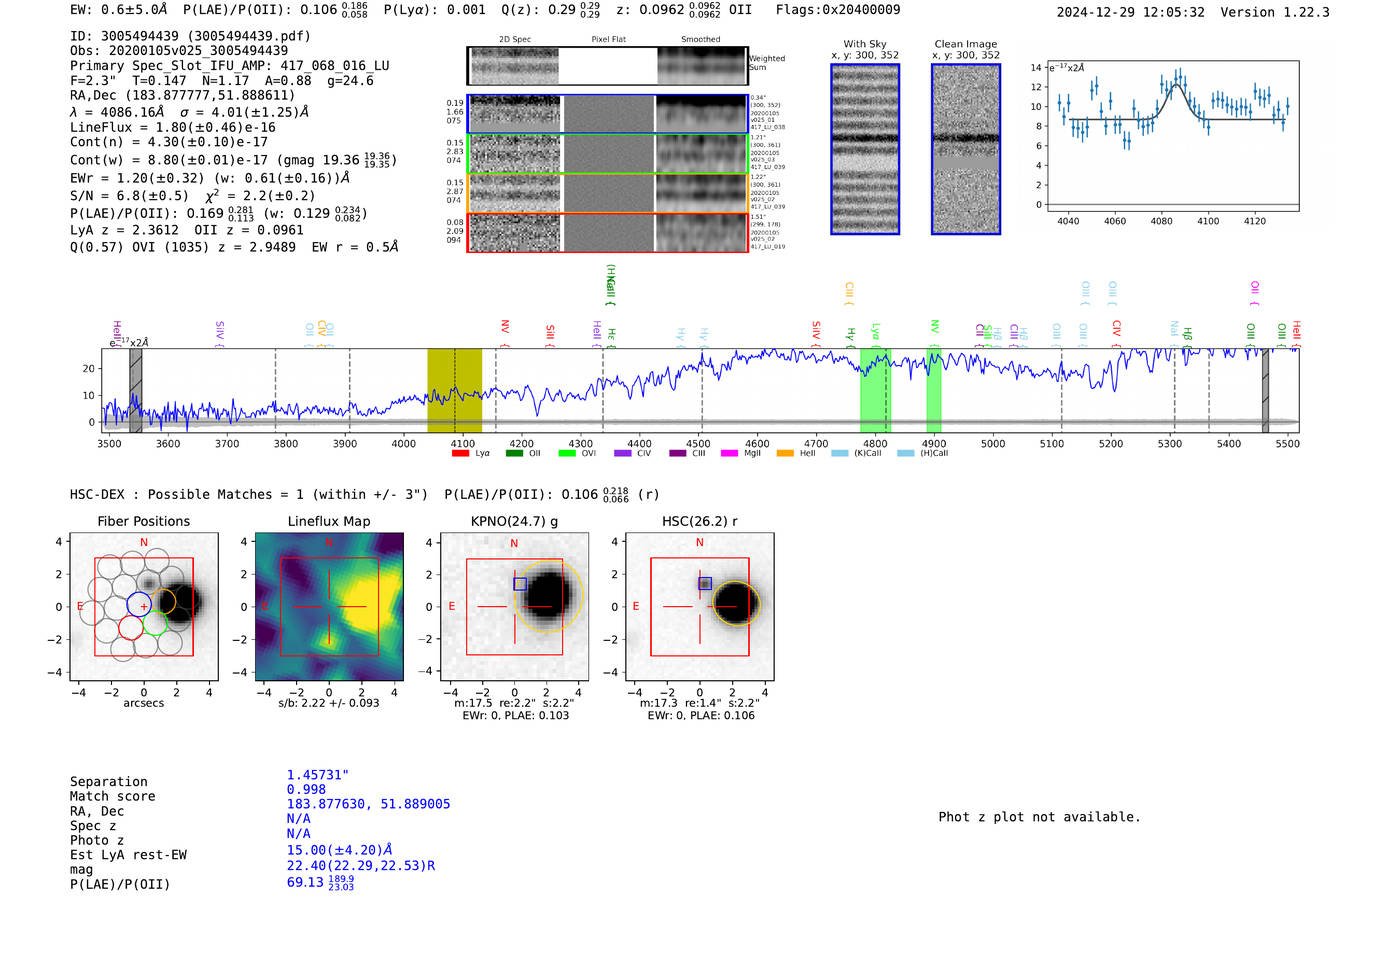
Task: Select the blue fiber circle in Fiber Positions
Action: tap(139, 604)
